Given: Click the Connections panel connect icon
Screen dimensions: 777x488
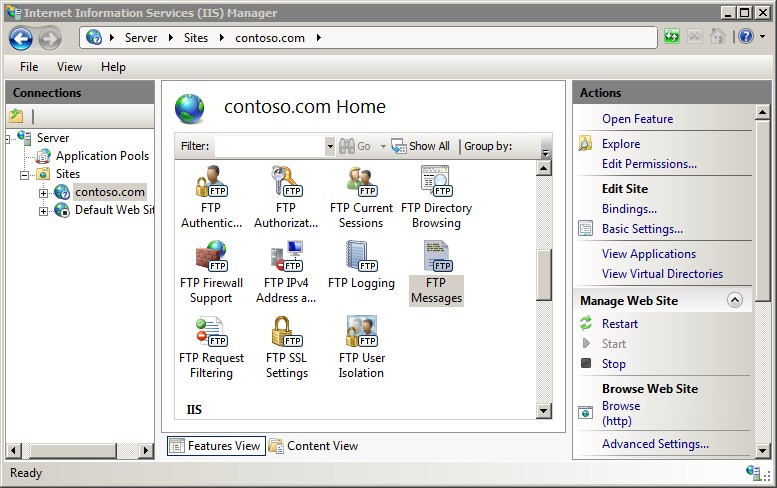Looking at the screenshot, I should (16, 116).
